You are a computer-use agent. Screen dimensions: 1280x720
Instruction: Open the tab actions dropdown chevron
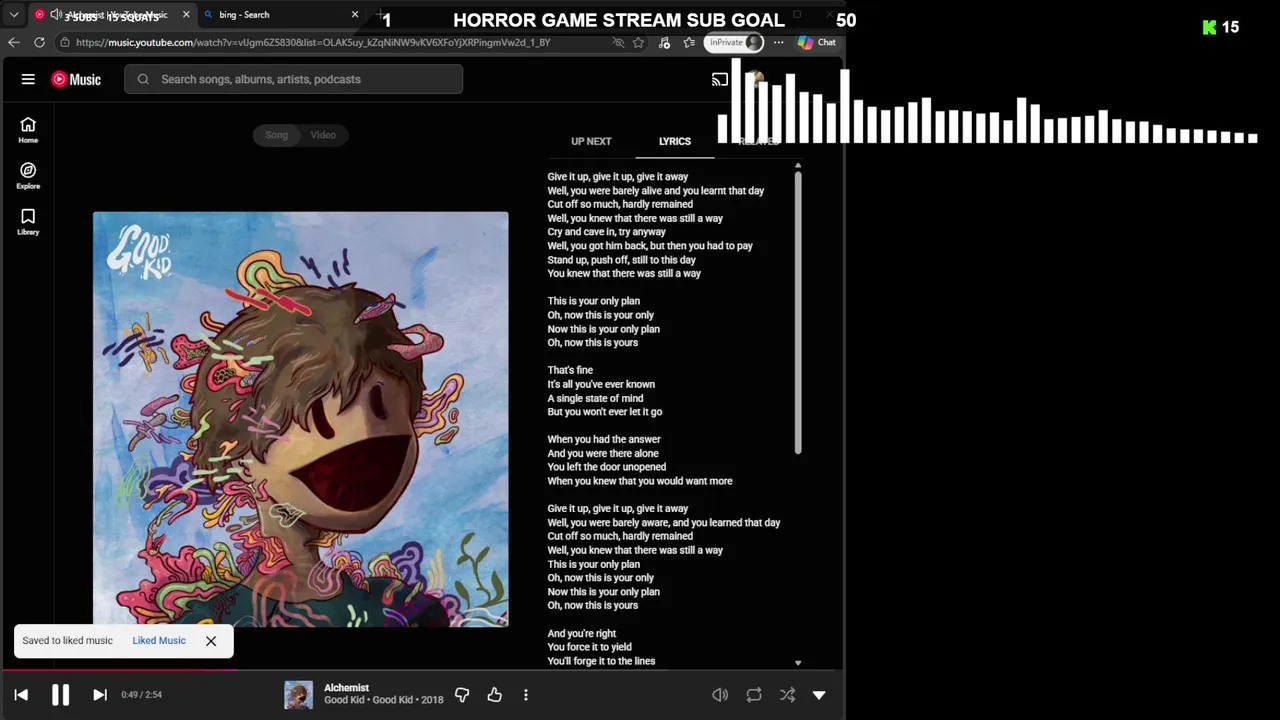(x=14, y=15)
